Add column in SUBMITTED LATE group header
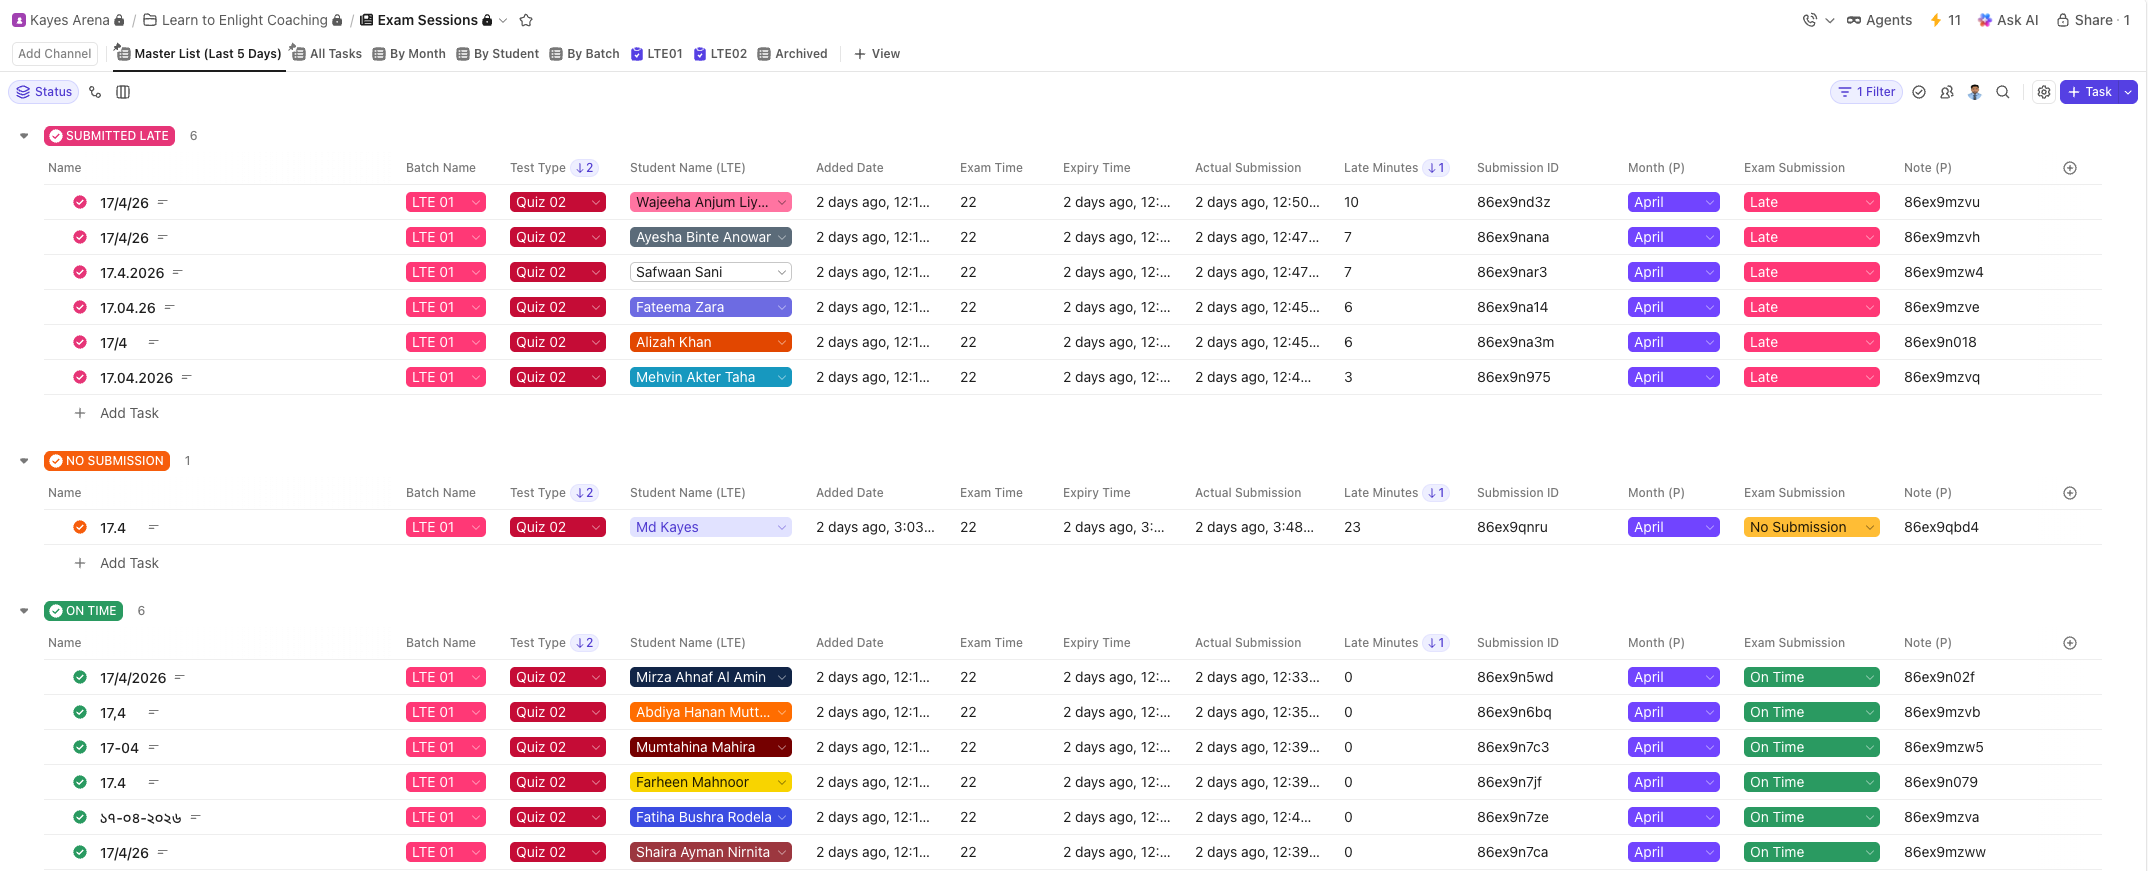This screenshot has width=2148, height=871. coord(2070,168)
